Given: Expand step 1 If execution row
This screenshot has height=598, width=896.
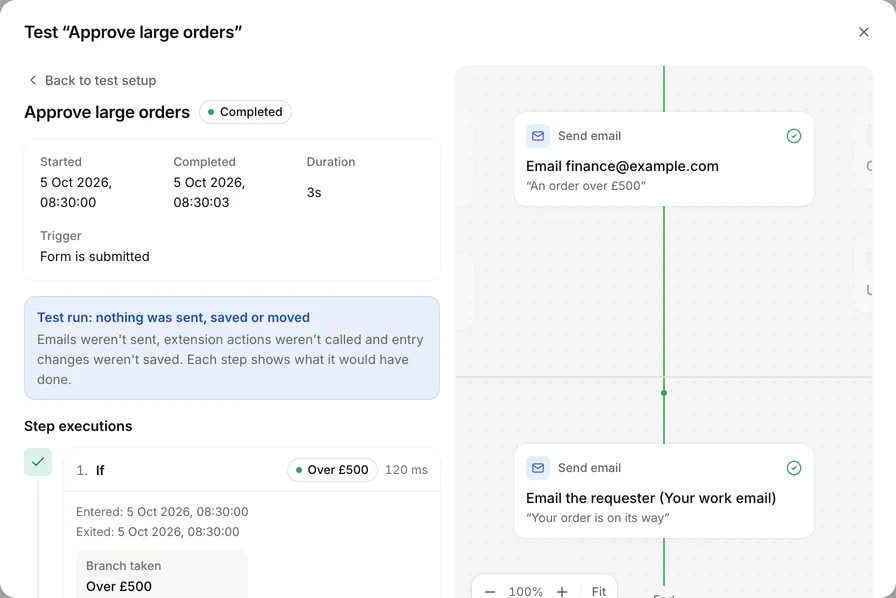Looking at the screenshot, I should [251, 470].
